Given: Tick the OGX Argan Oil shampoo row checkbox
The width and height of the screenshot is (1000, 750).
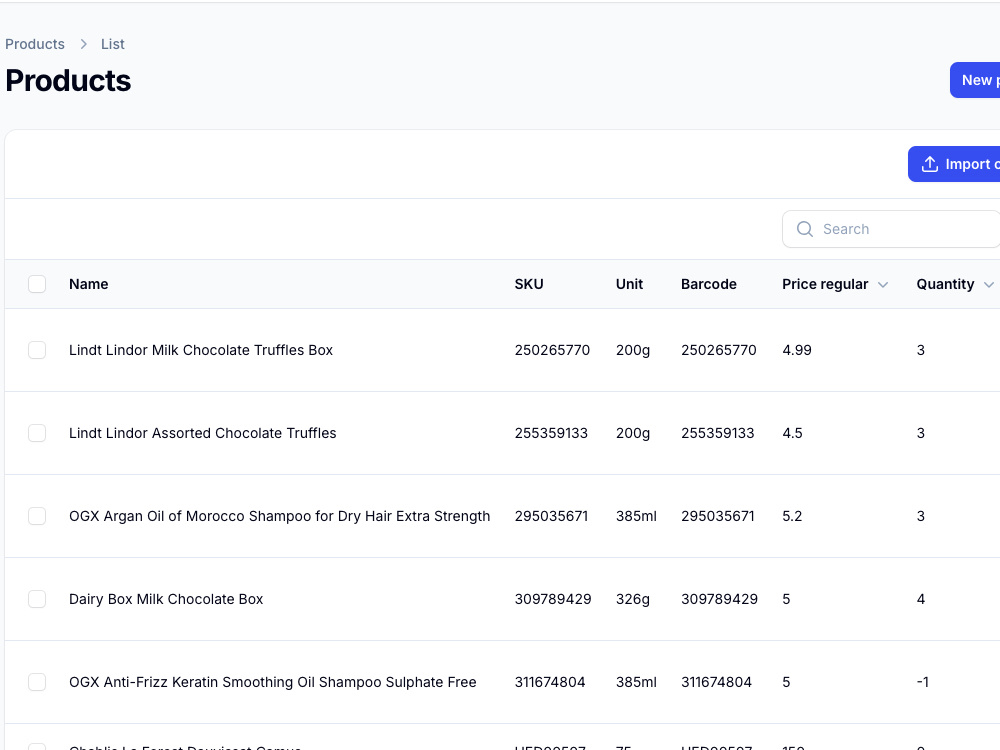Looking at the screenshot, I should click(x=37, y=516).
